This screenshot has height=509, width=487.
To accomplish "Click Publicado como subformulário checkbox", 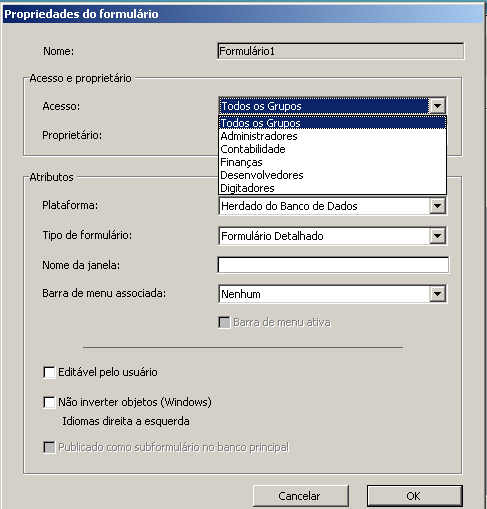I will tap(49, 447).
